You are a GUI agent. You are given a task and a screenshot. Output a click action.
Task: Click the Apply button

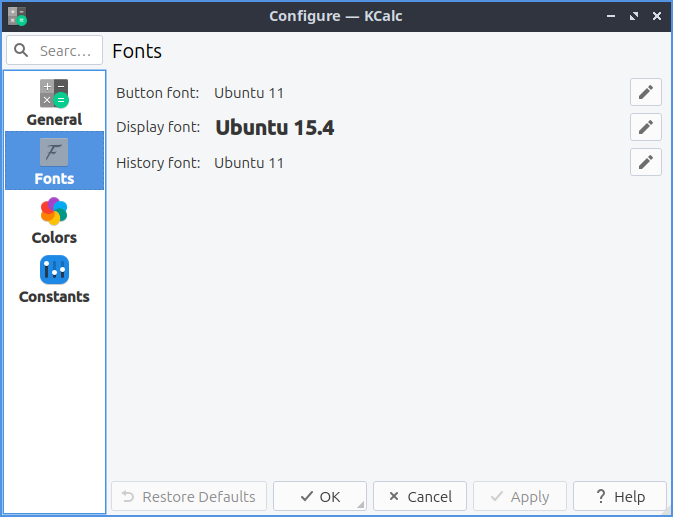tap(520, 496)
